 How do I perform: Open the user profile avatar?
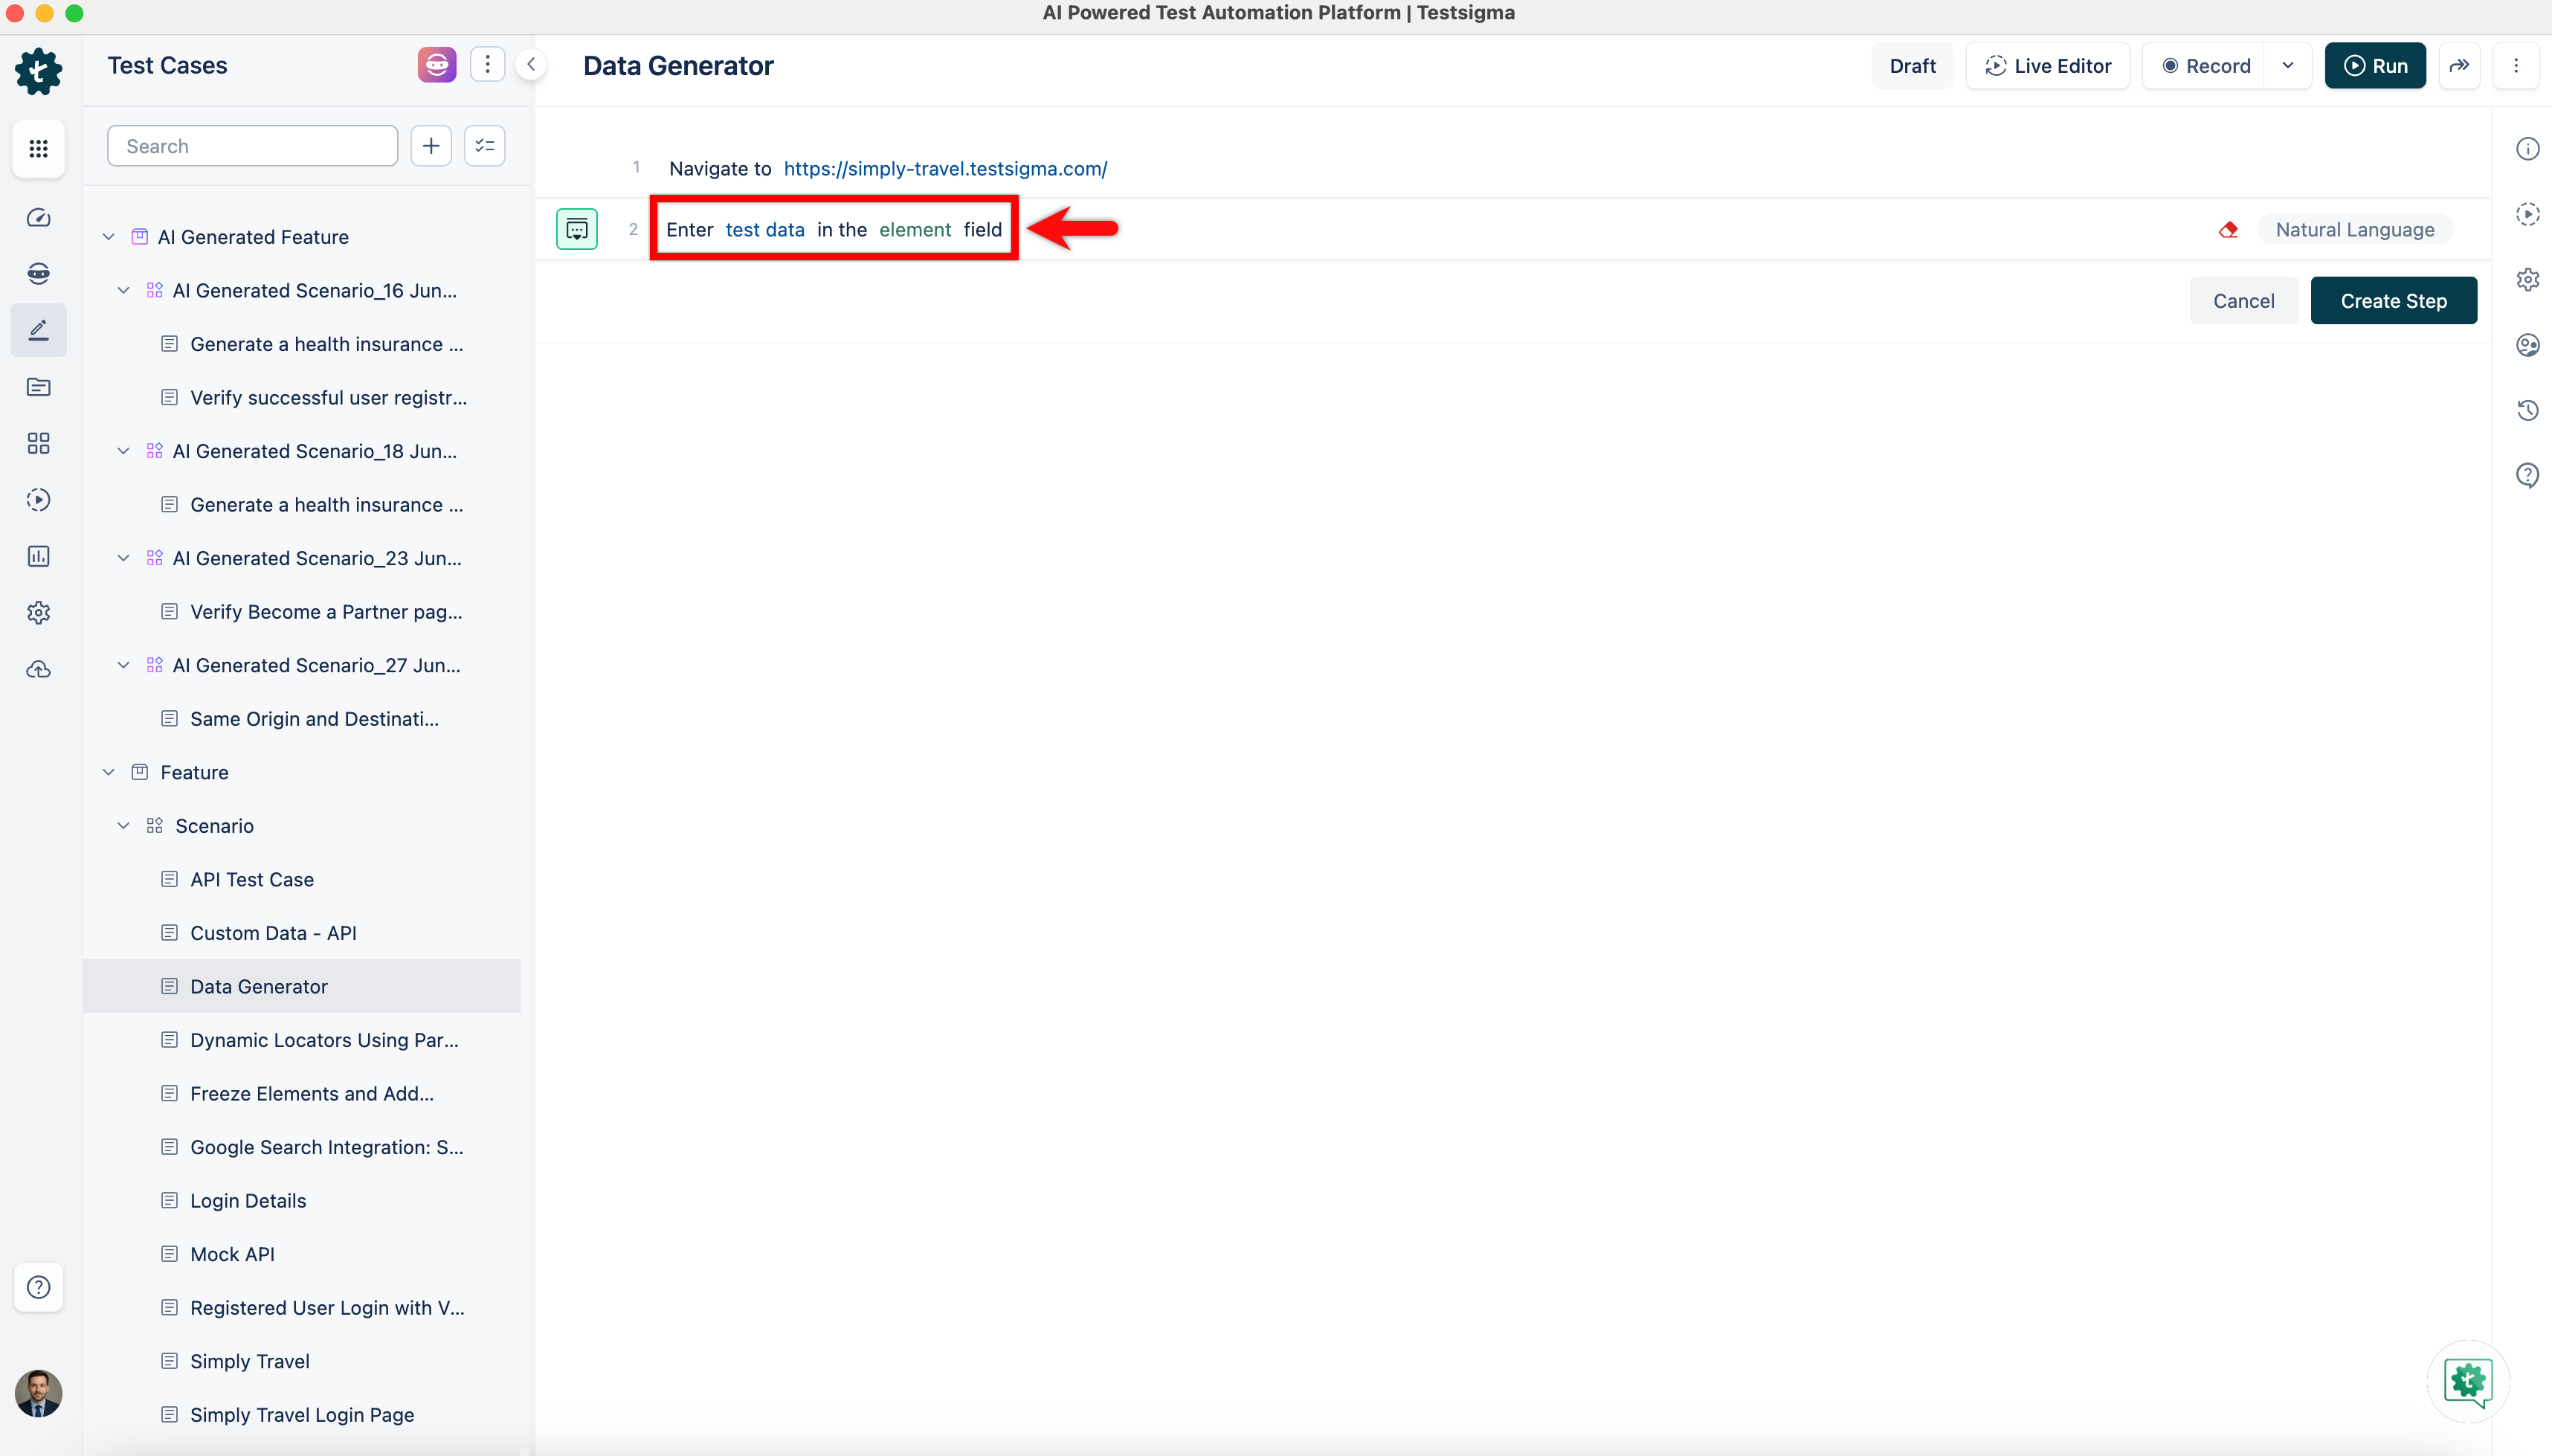[x=39, y=1393]
